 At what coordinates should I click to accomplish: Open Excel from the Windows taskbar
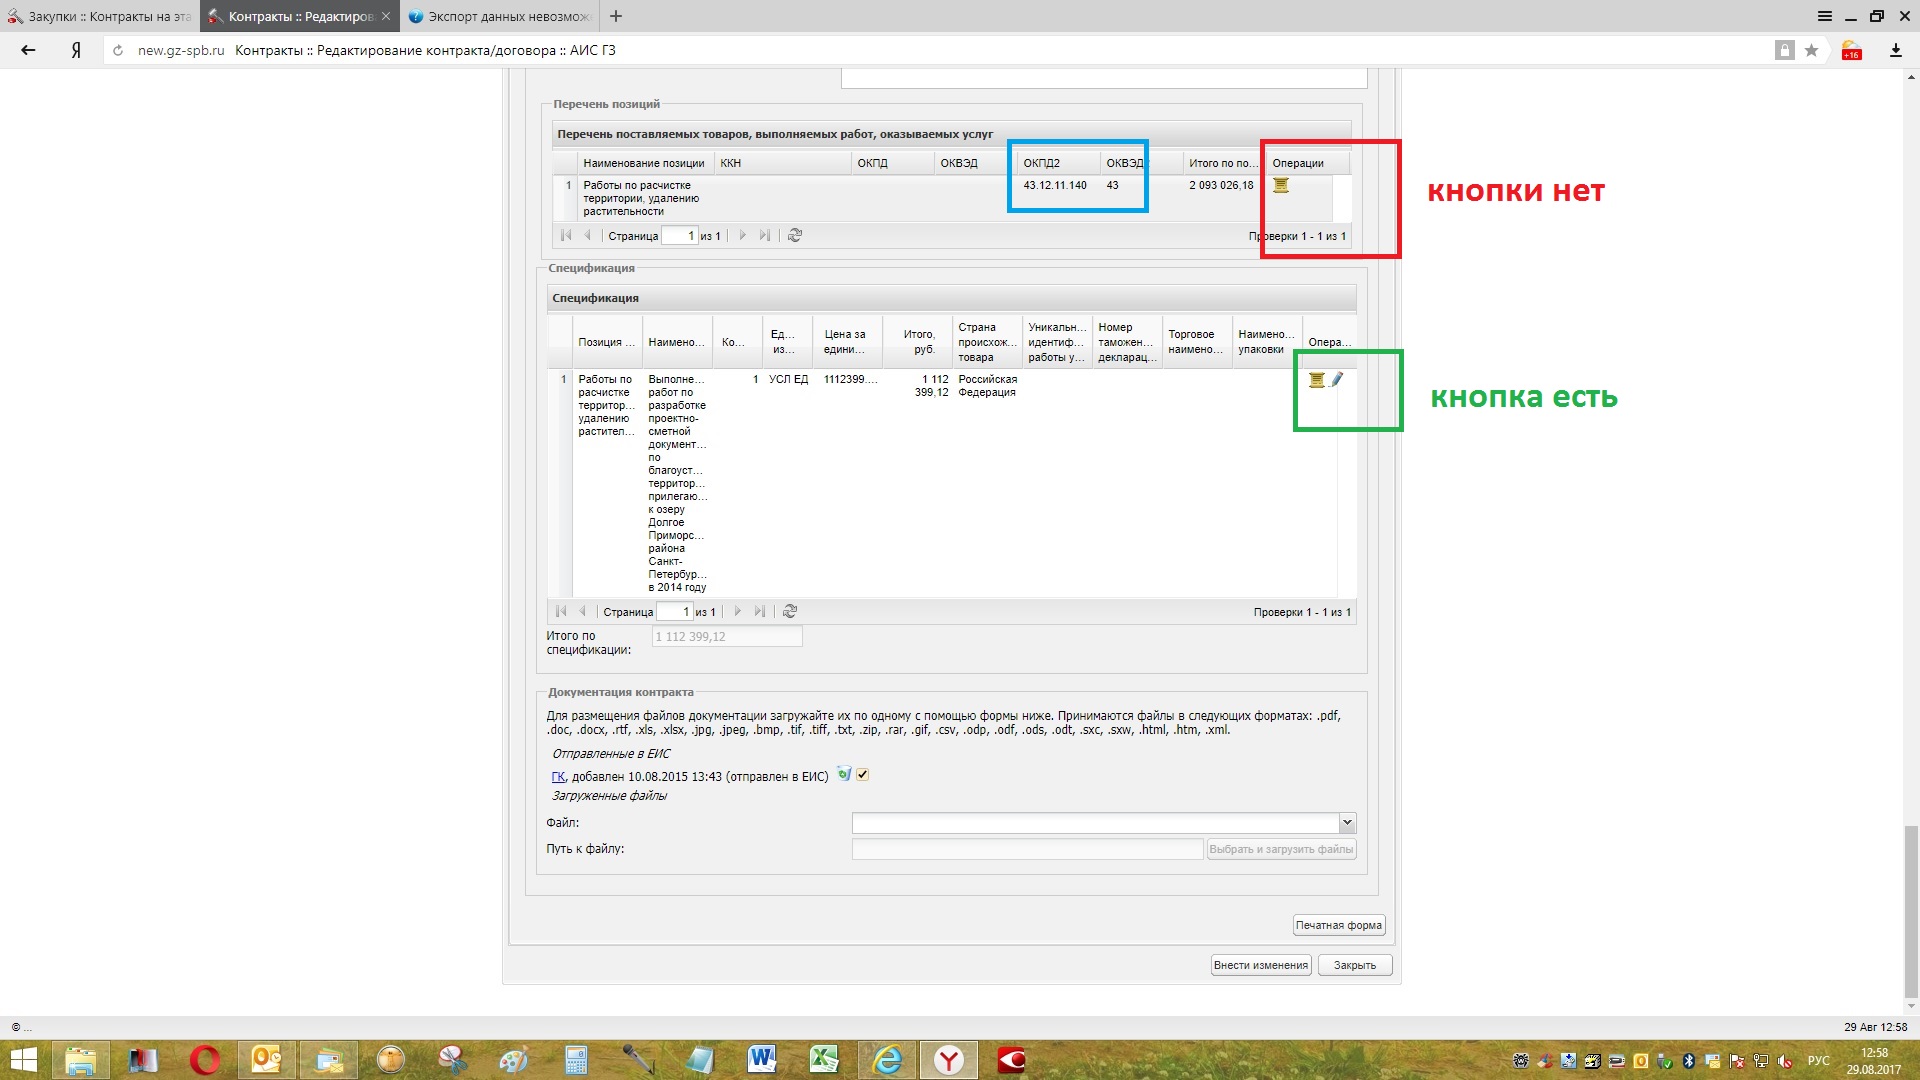click(824, 1059)
